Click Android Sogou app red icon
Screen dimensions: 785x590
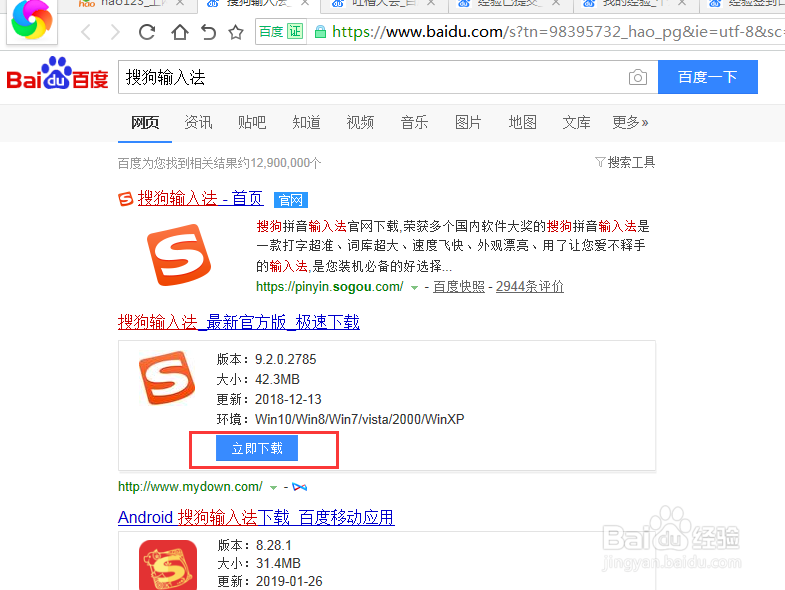(168, 565)
